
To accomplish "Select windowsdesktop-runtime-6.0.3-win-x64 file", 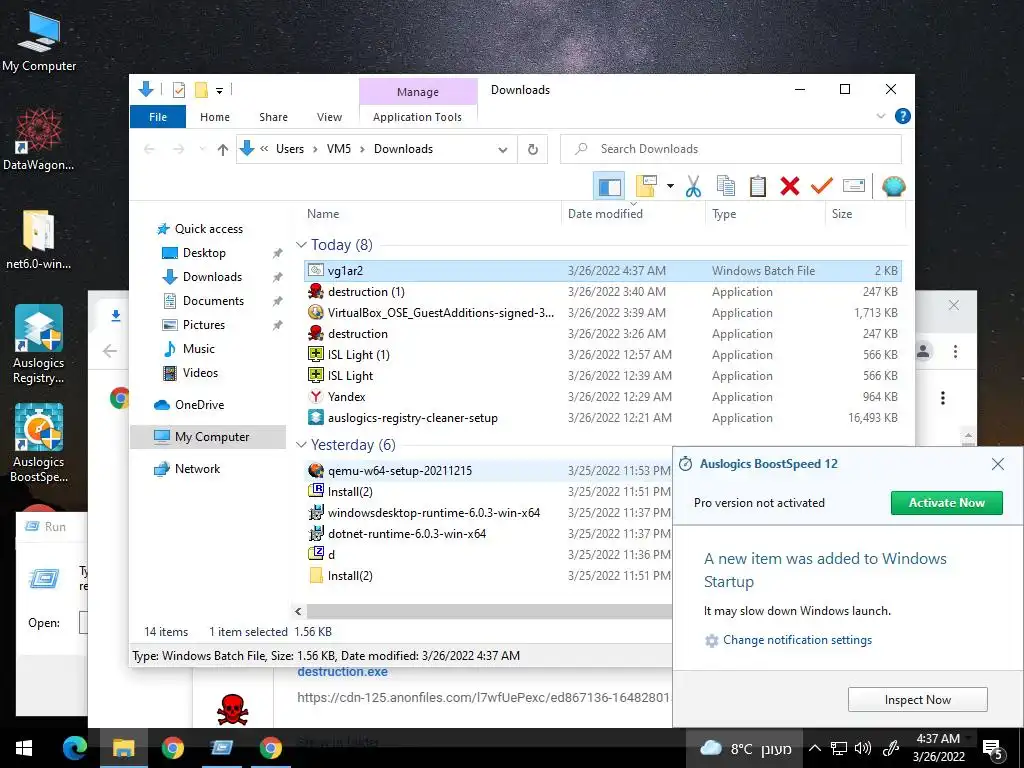I will pos(488,513).
